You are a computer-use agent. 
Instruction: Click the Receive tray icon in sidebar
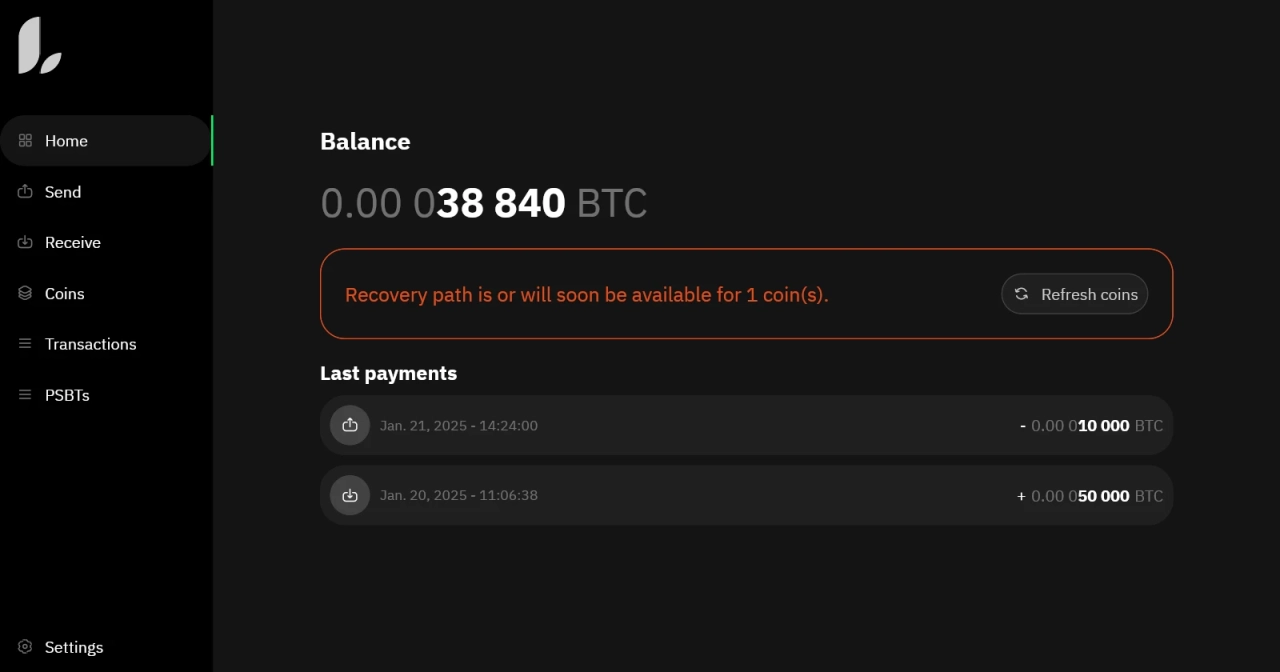[x=26, y=243]
